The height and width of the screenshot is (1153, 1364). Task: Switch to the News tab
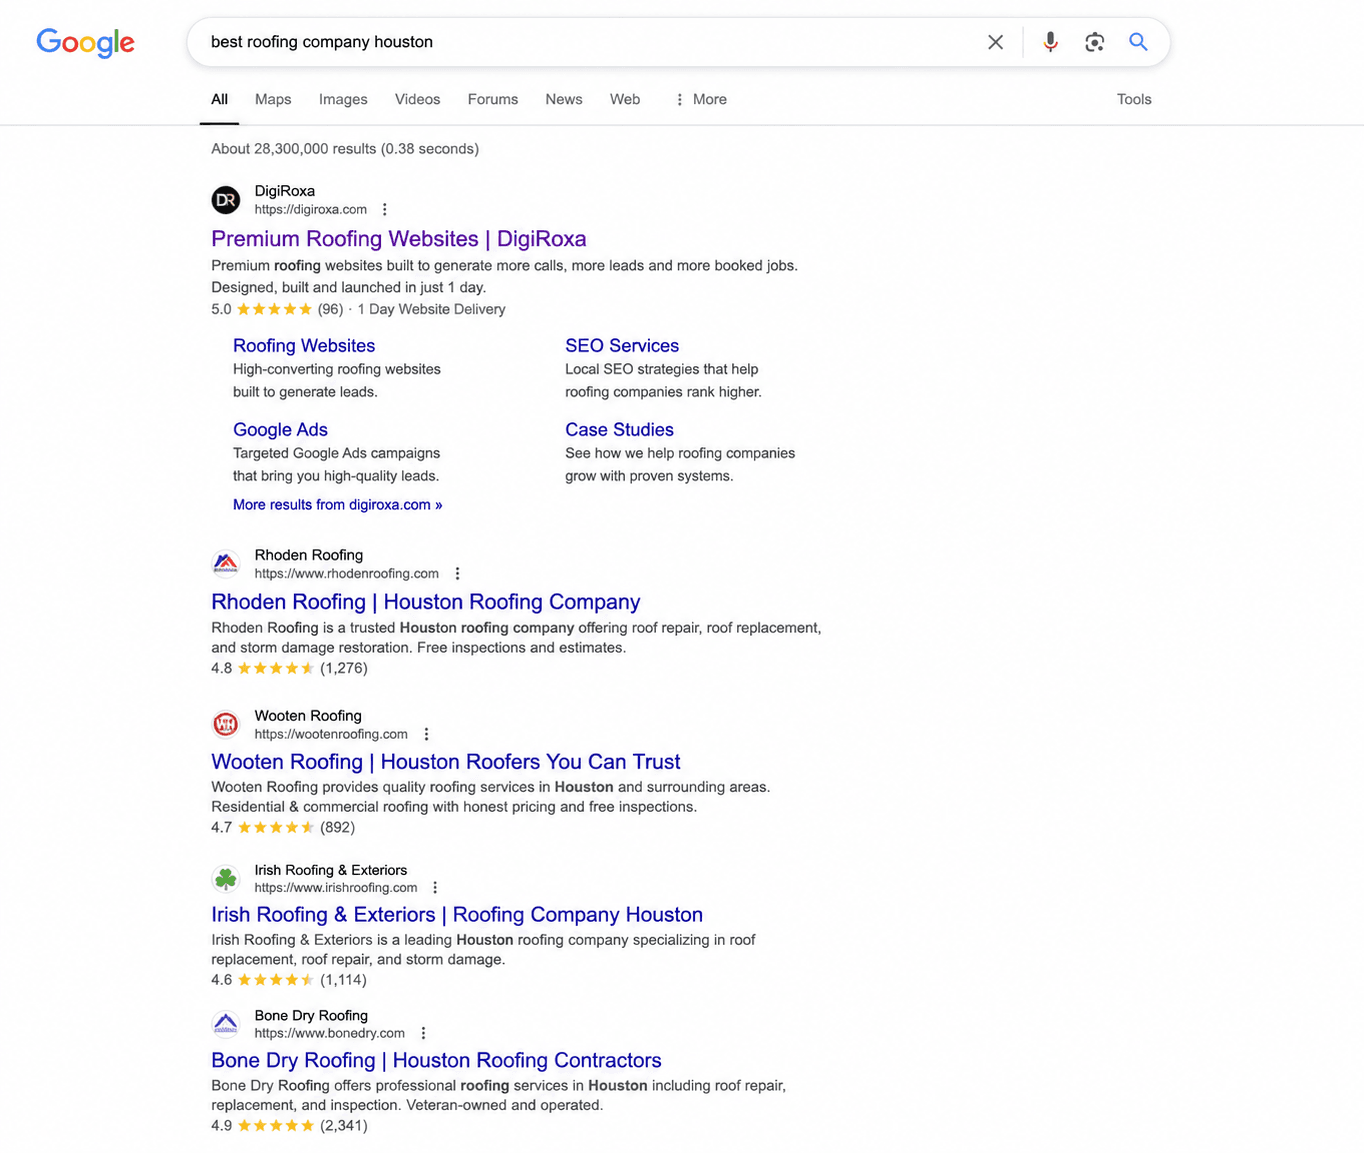[x=564, y=99]
